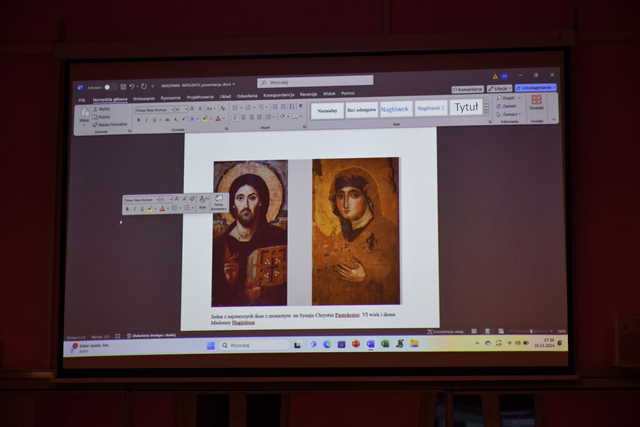The width and height of the screenshot is (640, 427).
Task: Click the taskbar search box
Action: pos(253,346)
